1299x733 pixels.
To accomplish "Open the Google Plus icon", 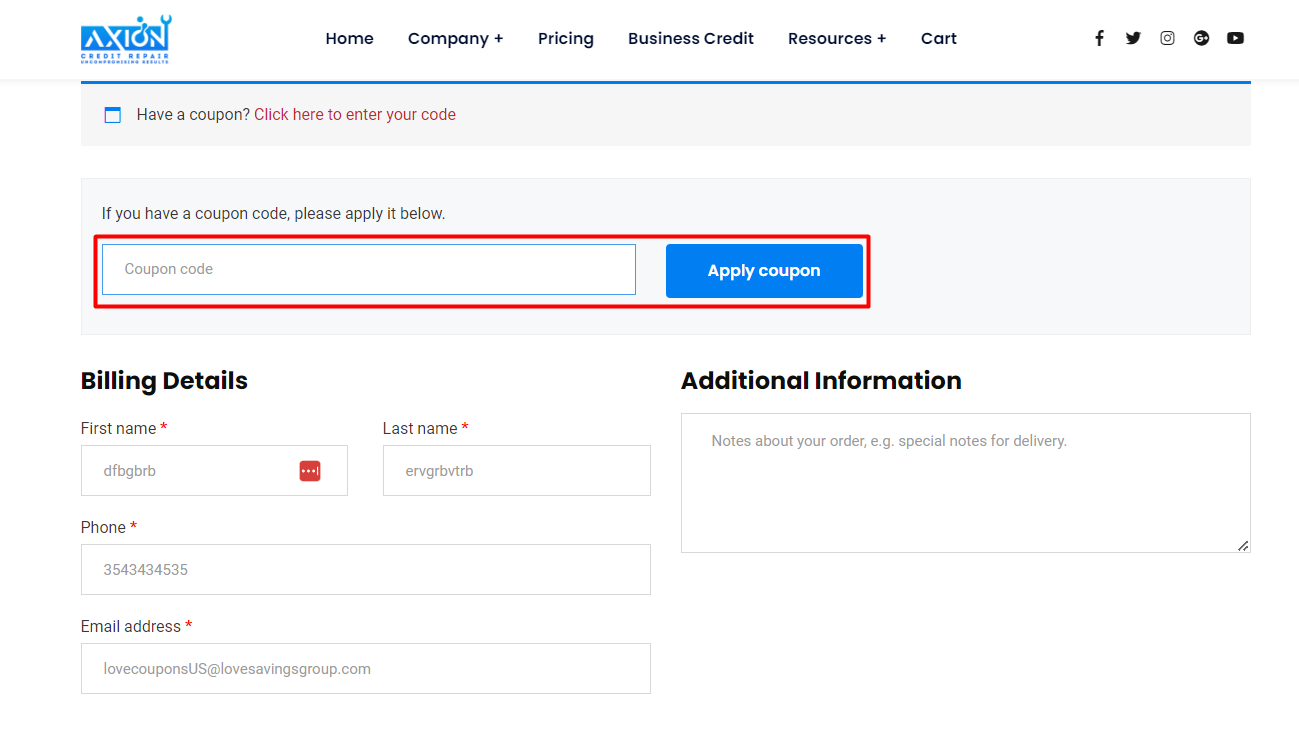I will click(1201, 38).
